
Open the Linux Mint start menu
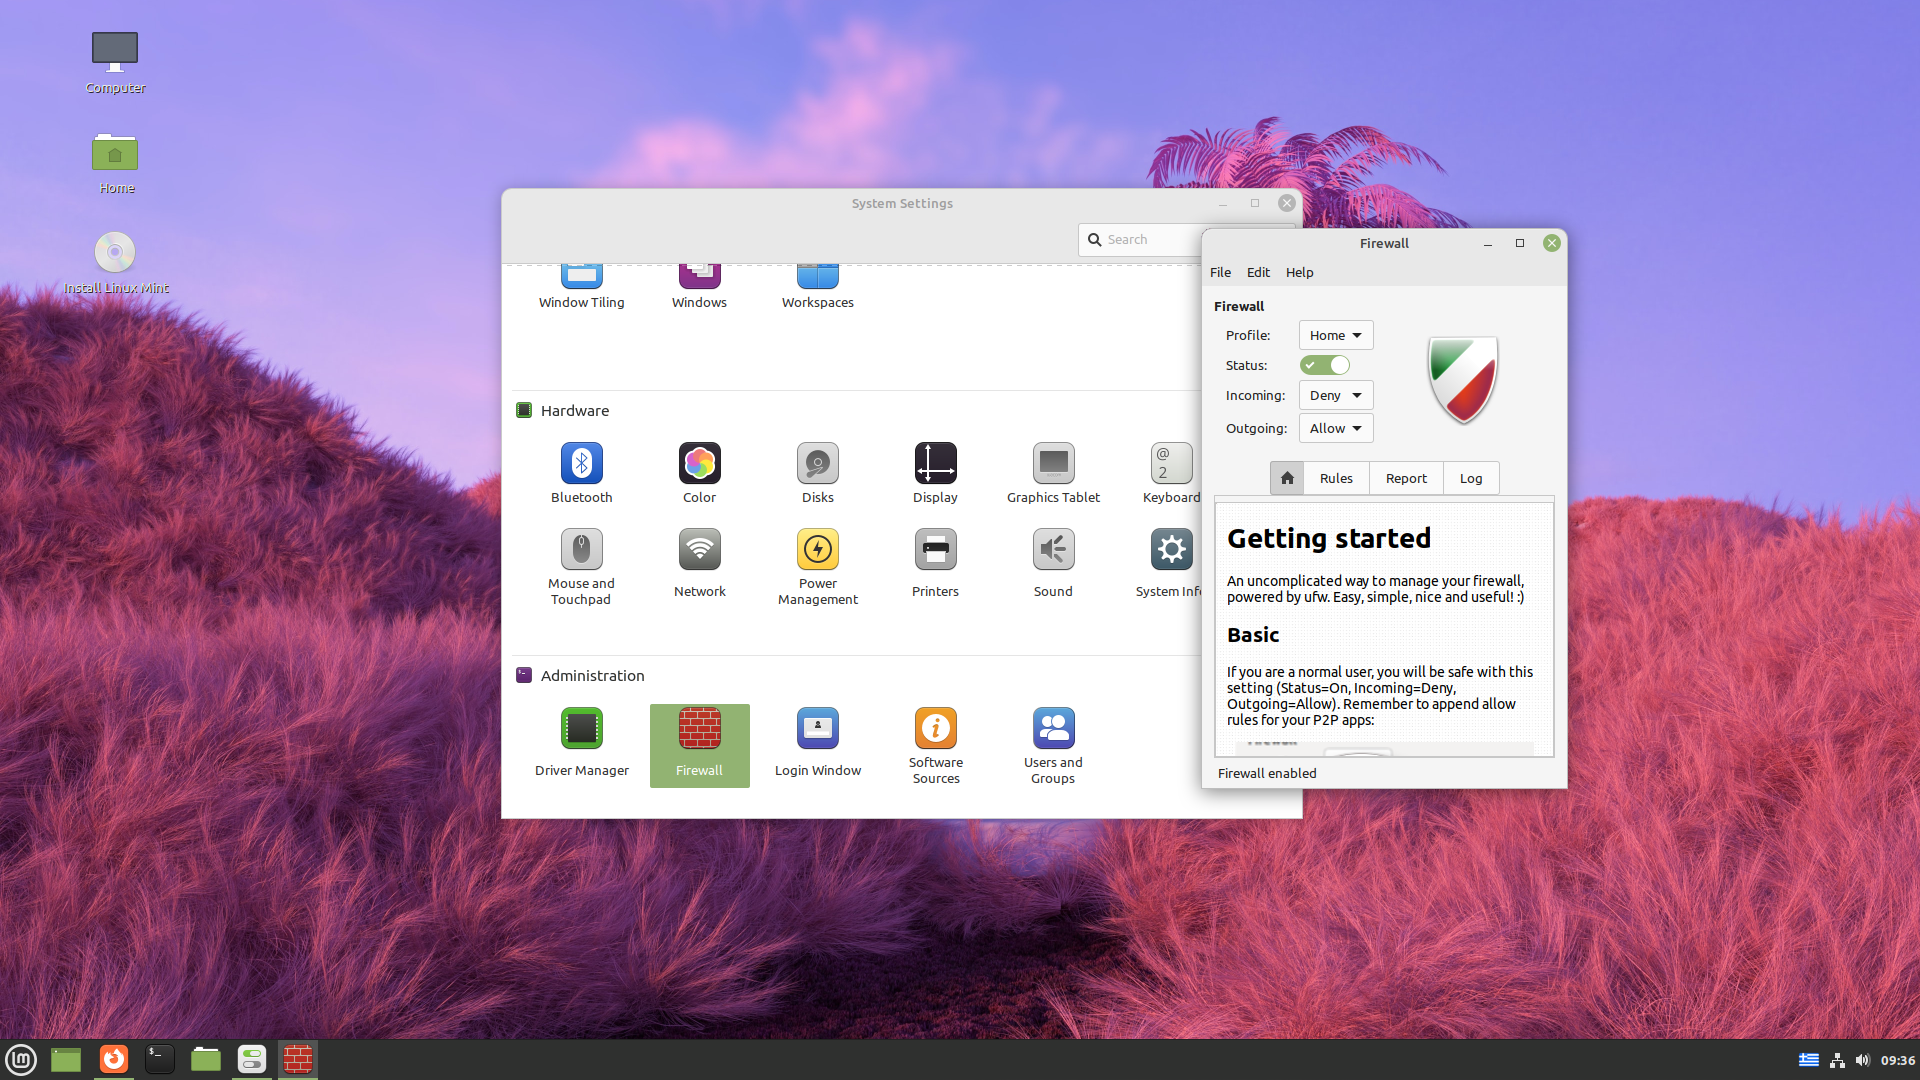click(x=21, y=1059)
